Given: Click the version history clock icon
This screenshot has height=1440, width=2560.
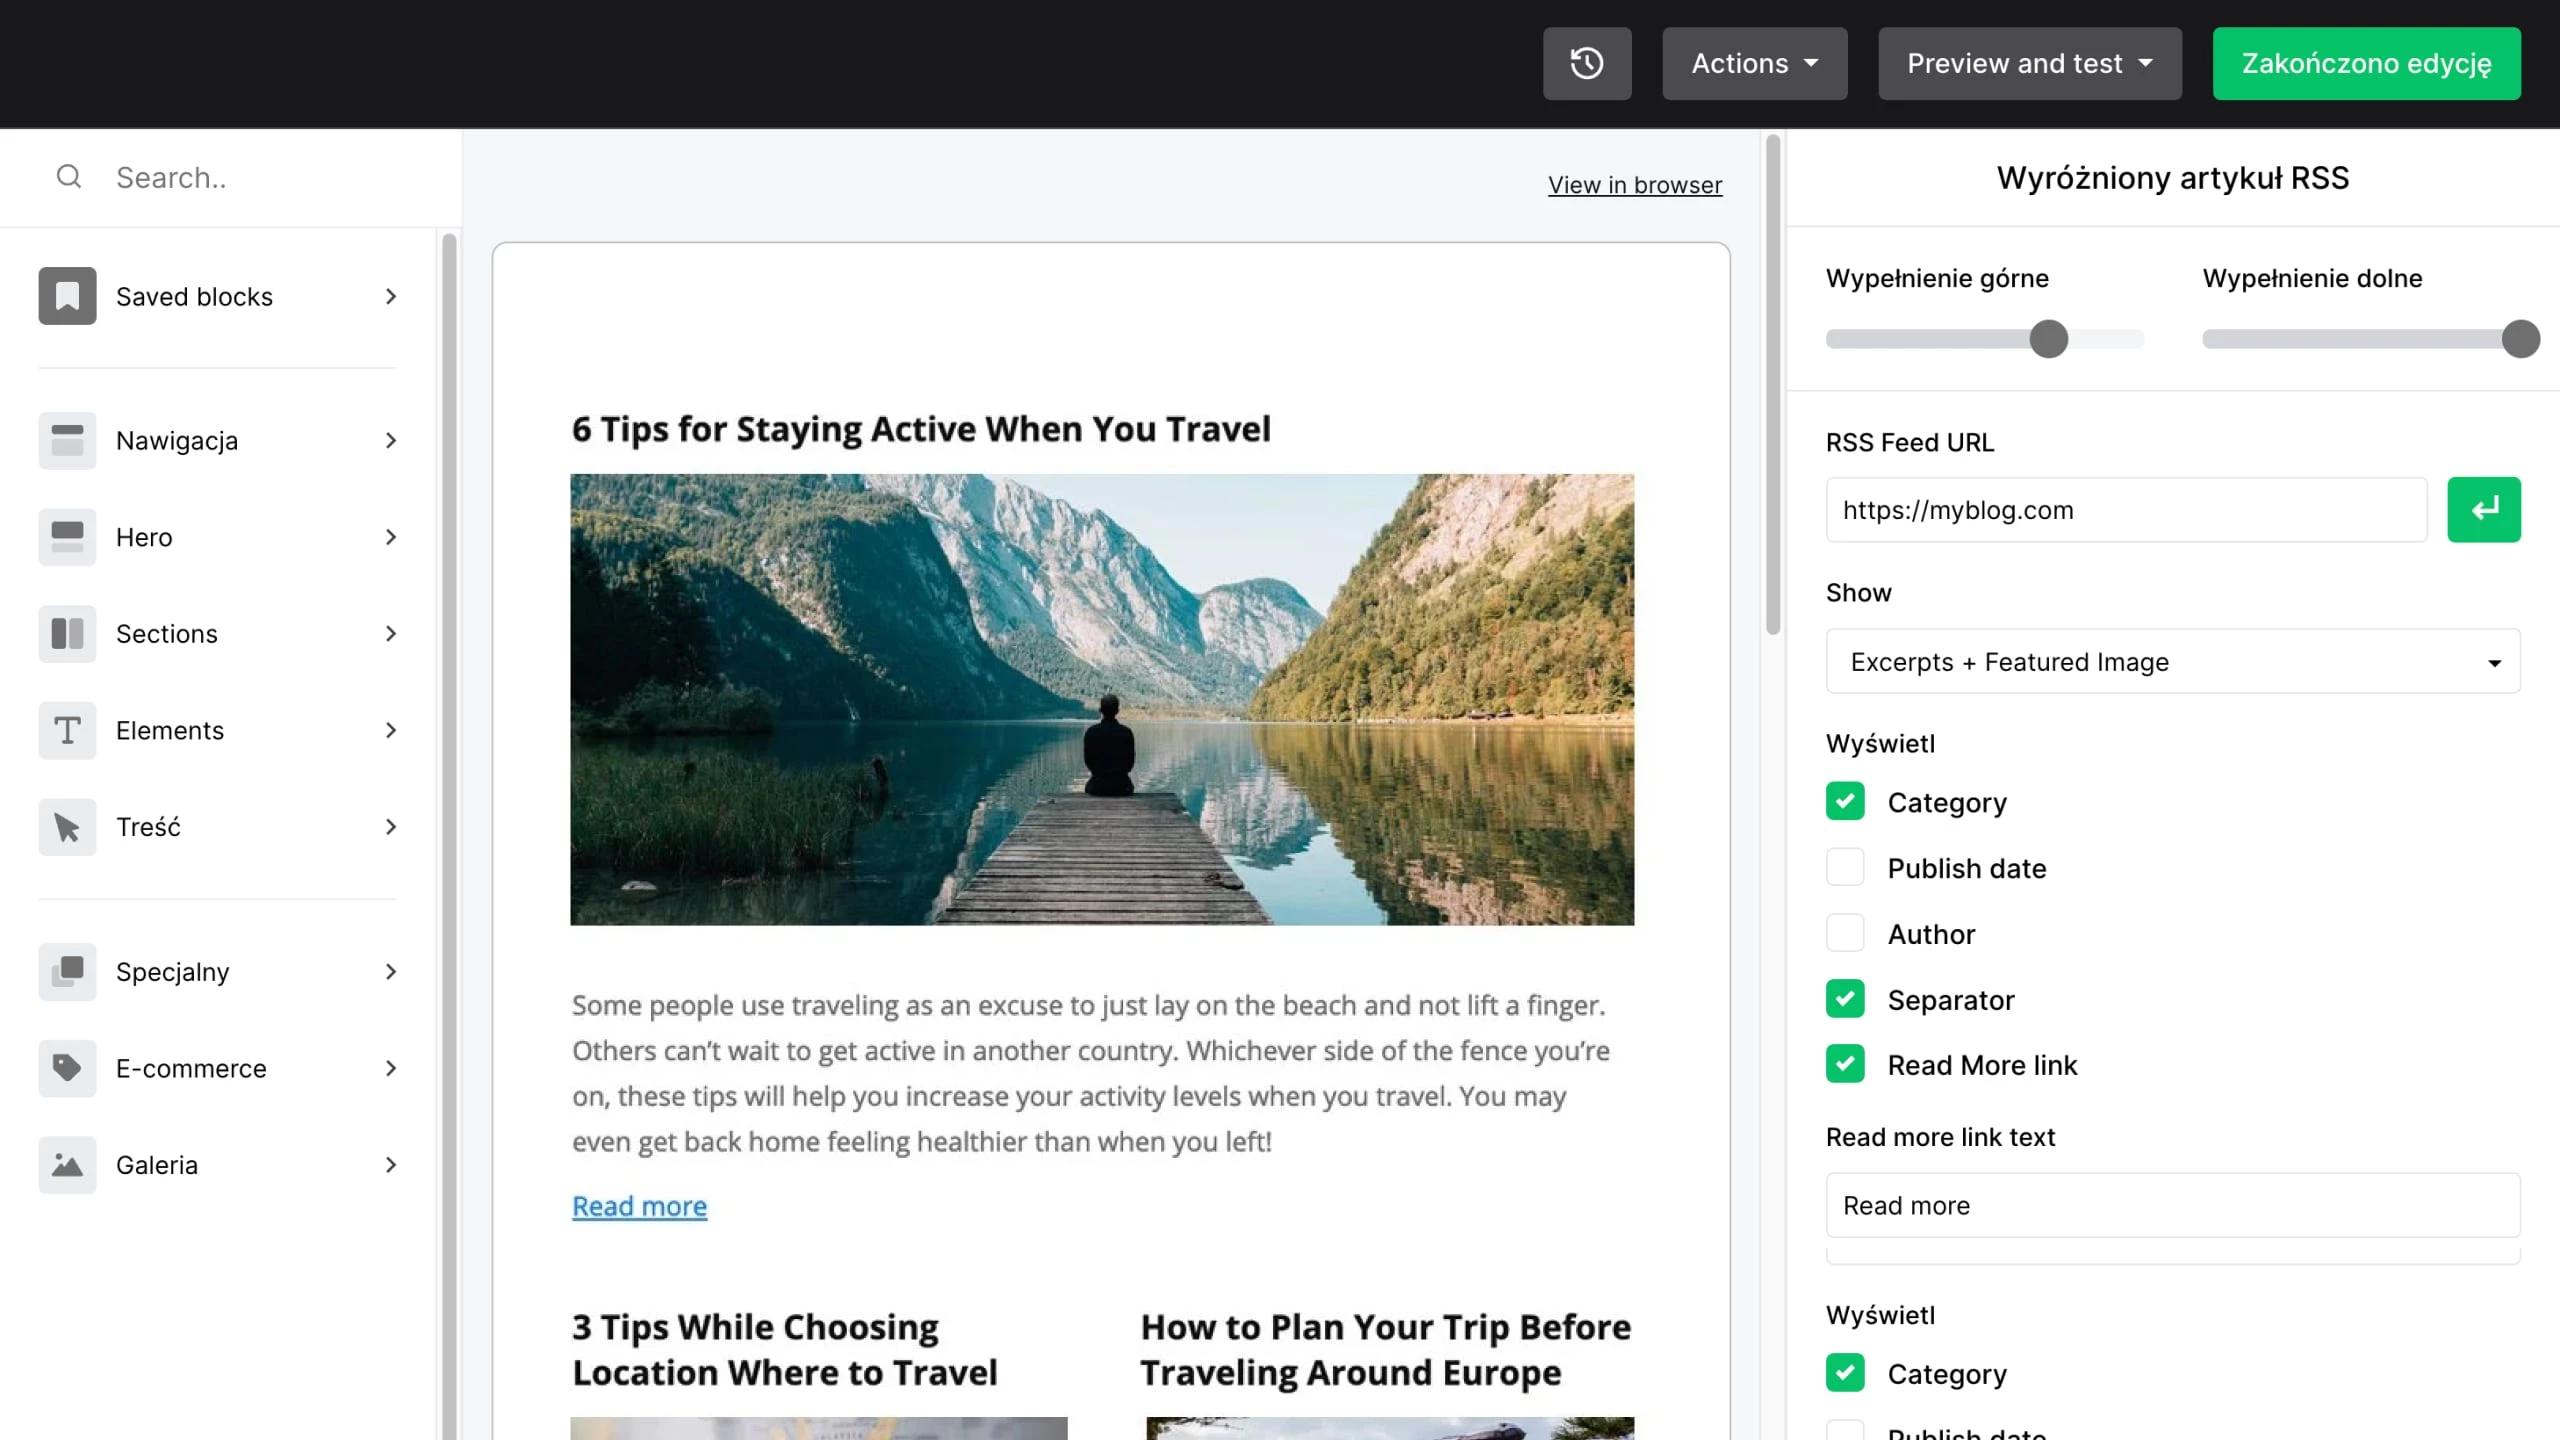Looking at the screenshot, I should [1586, 63].
